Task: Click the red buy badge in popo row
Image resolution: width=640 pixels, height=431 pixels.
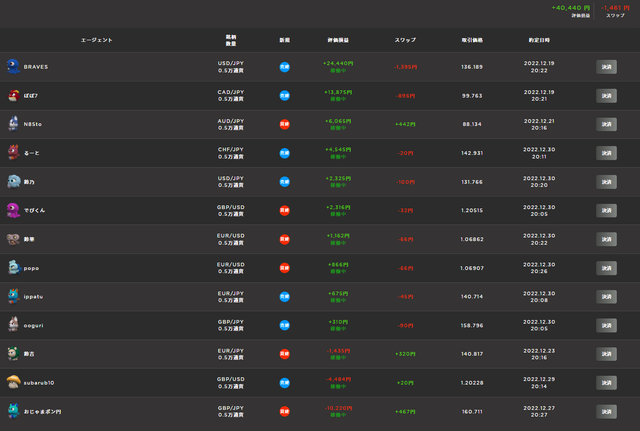Action: pos(284,268)
